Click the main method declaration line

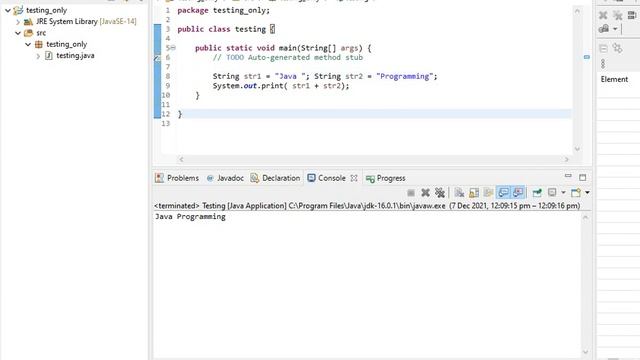283,48
